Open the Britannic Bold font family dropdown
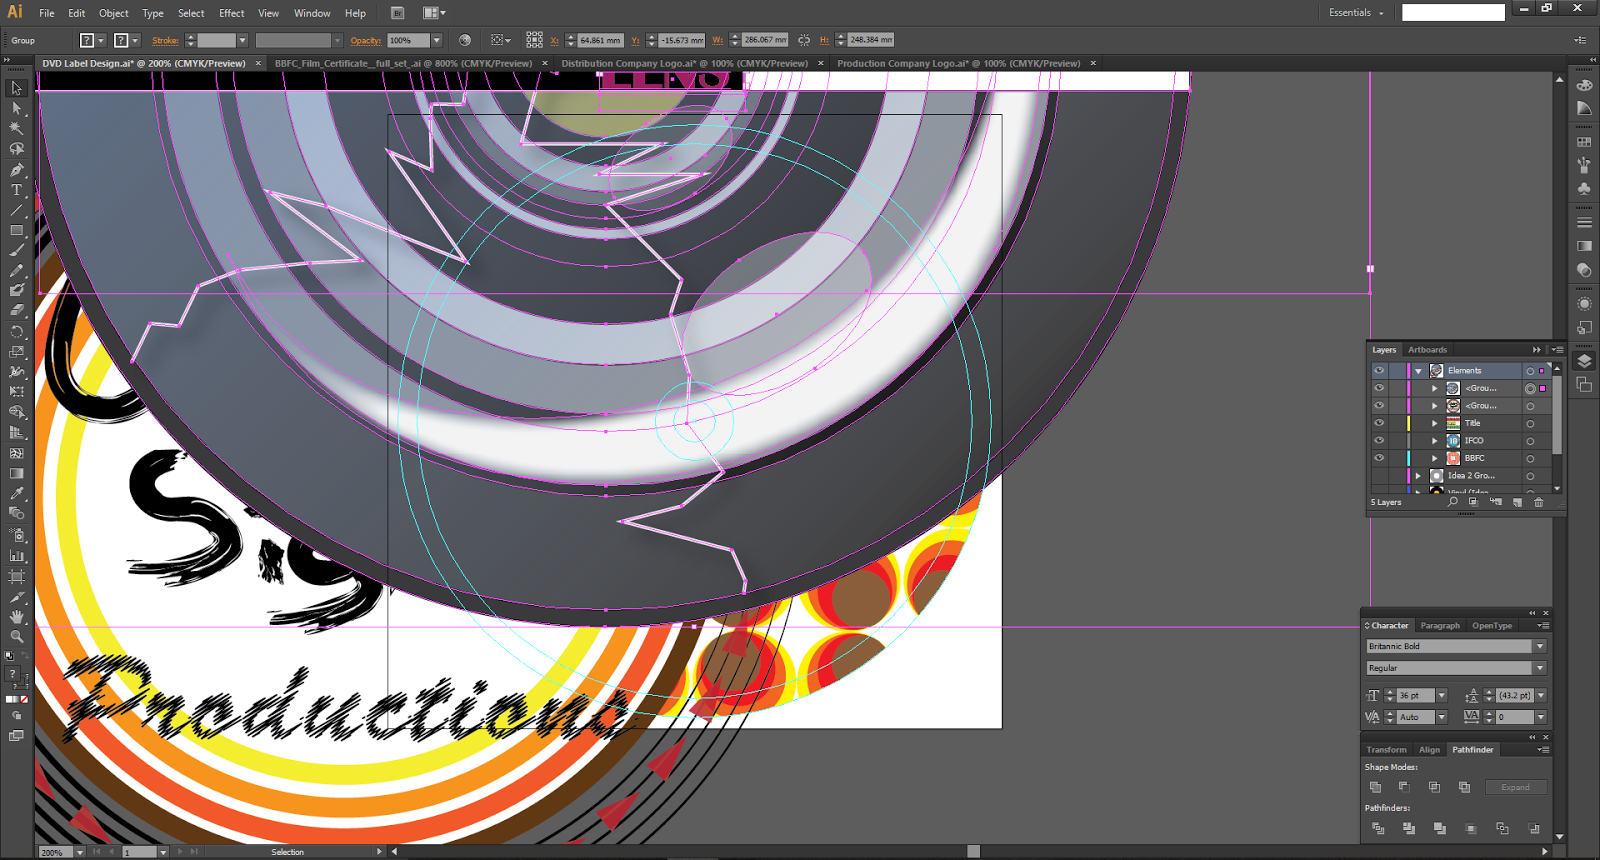Screen dimensions: 1600x860 click(1540, 646)
